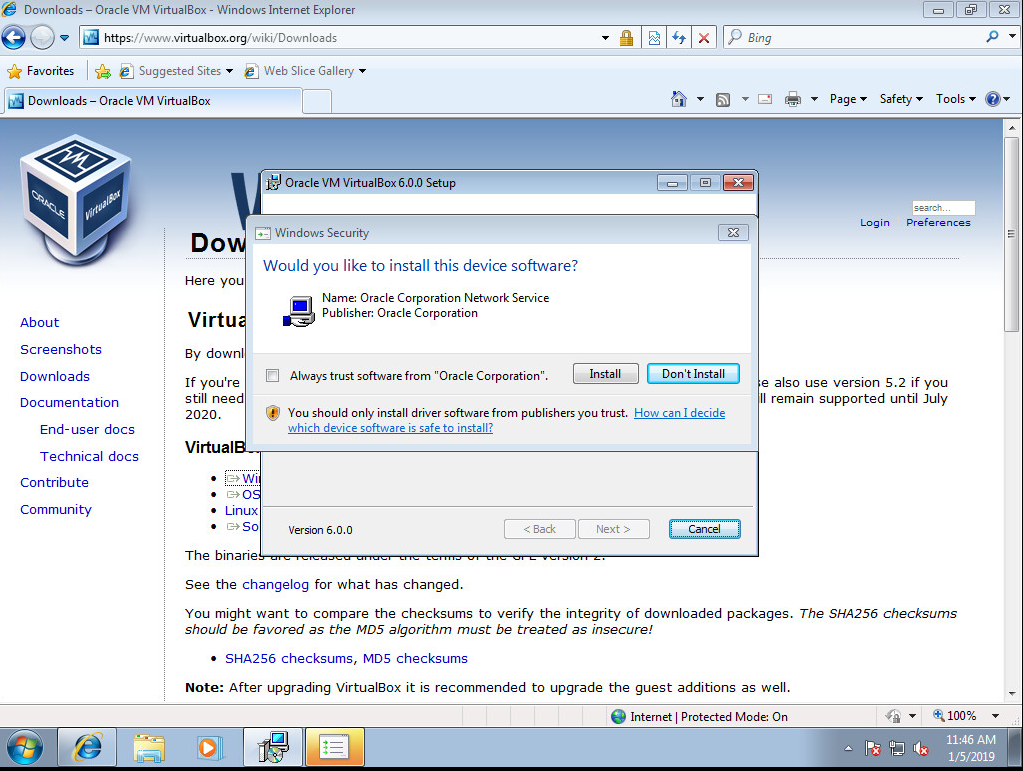The height and width of the screenshot is (771, 1023).
Task: Open the MD5 checksums link
Action: point(415,659)
